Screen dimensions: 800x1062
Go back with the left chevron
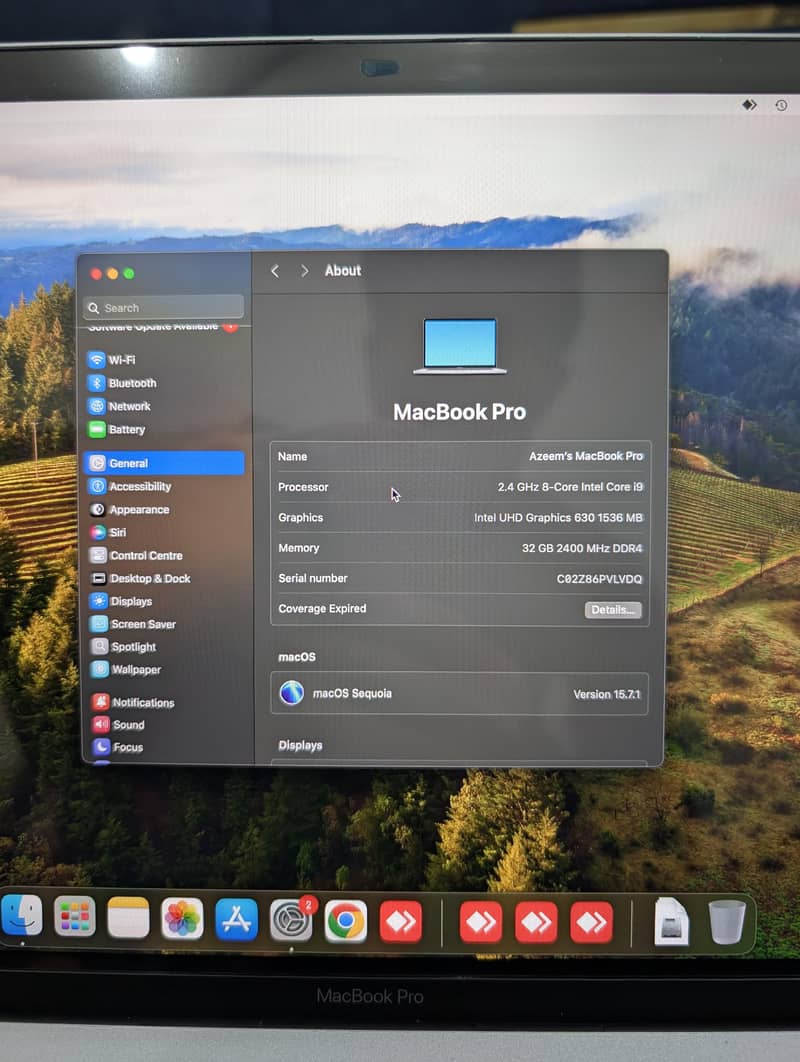275,271
